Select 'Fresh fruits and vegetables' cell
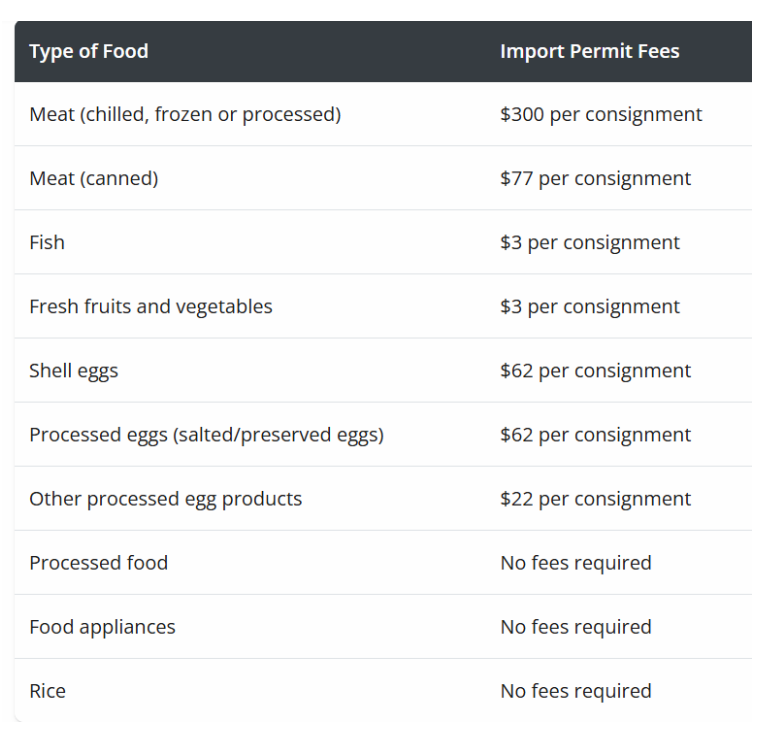This screenshot has width=771, height=737. (150, 307)
